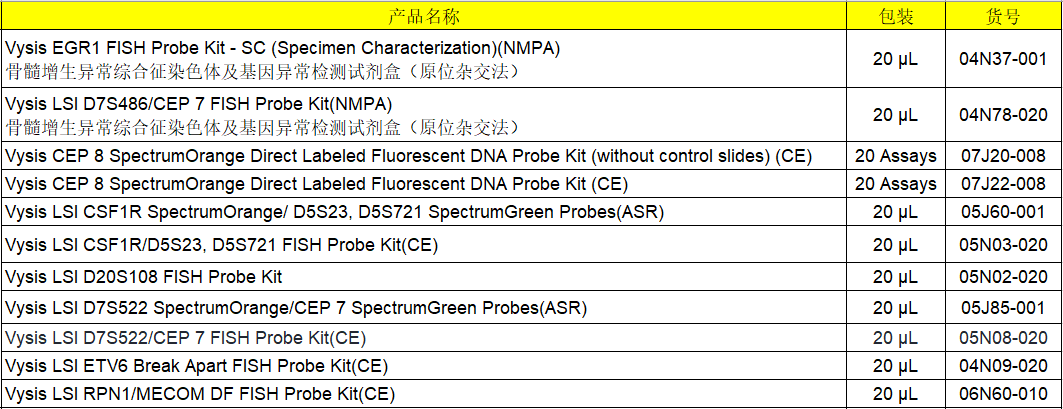Select catalog number 05N02-020

pos(1003,277)
